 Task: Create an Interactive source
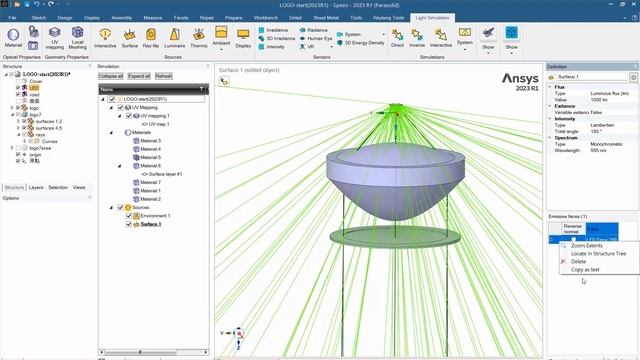[x=105, y=38]
